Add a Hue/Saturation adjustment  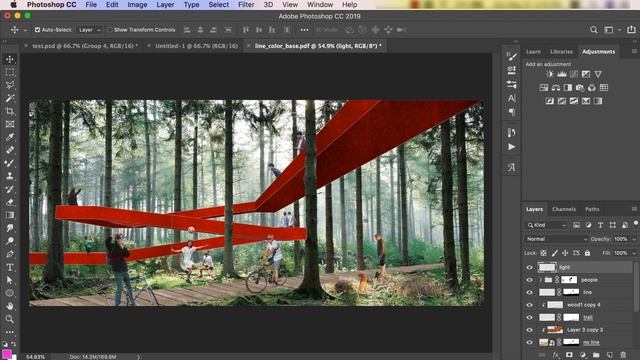point(544,87)
